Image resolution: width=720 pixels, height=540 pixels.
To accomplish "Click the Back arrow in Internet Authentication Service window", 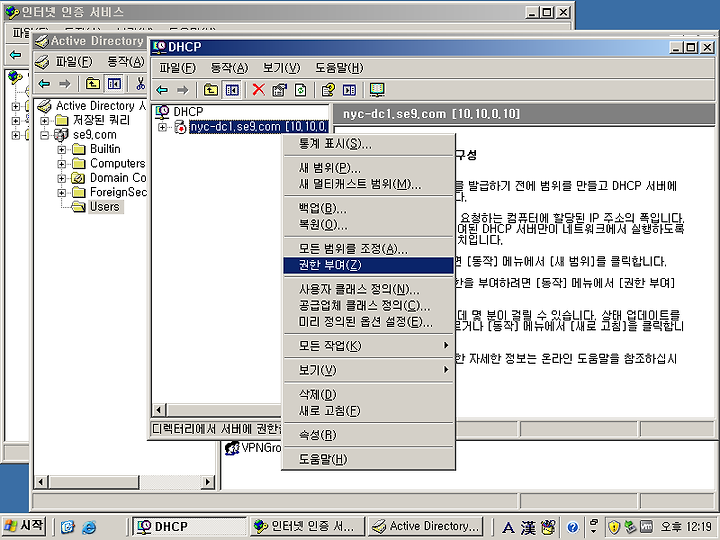I will click(15, 55).
